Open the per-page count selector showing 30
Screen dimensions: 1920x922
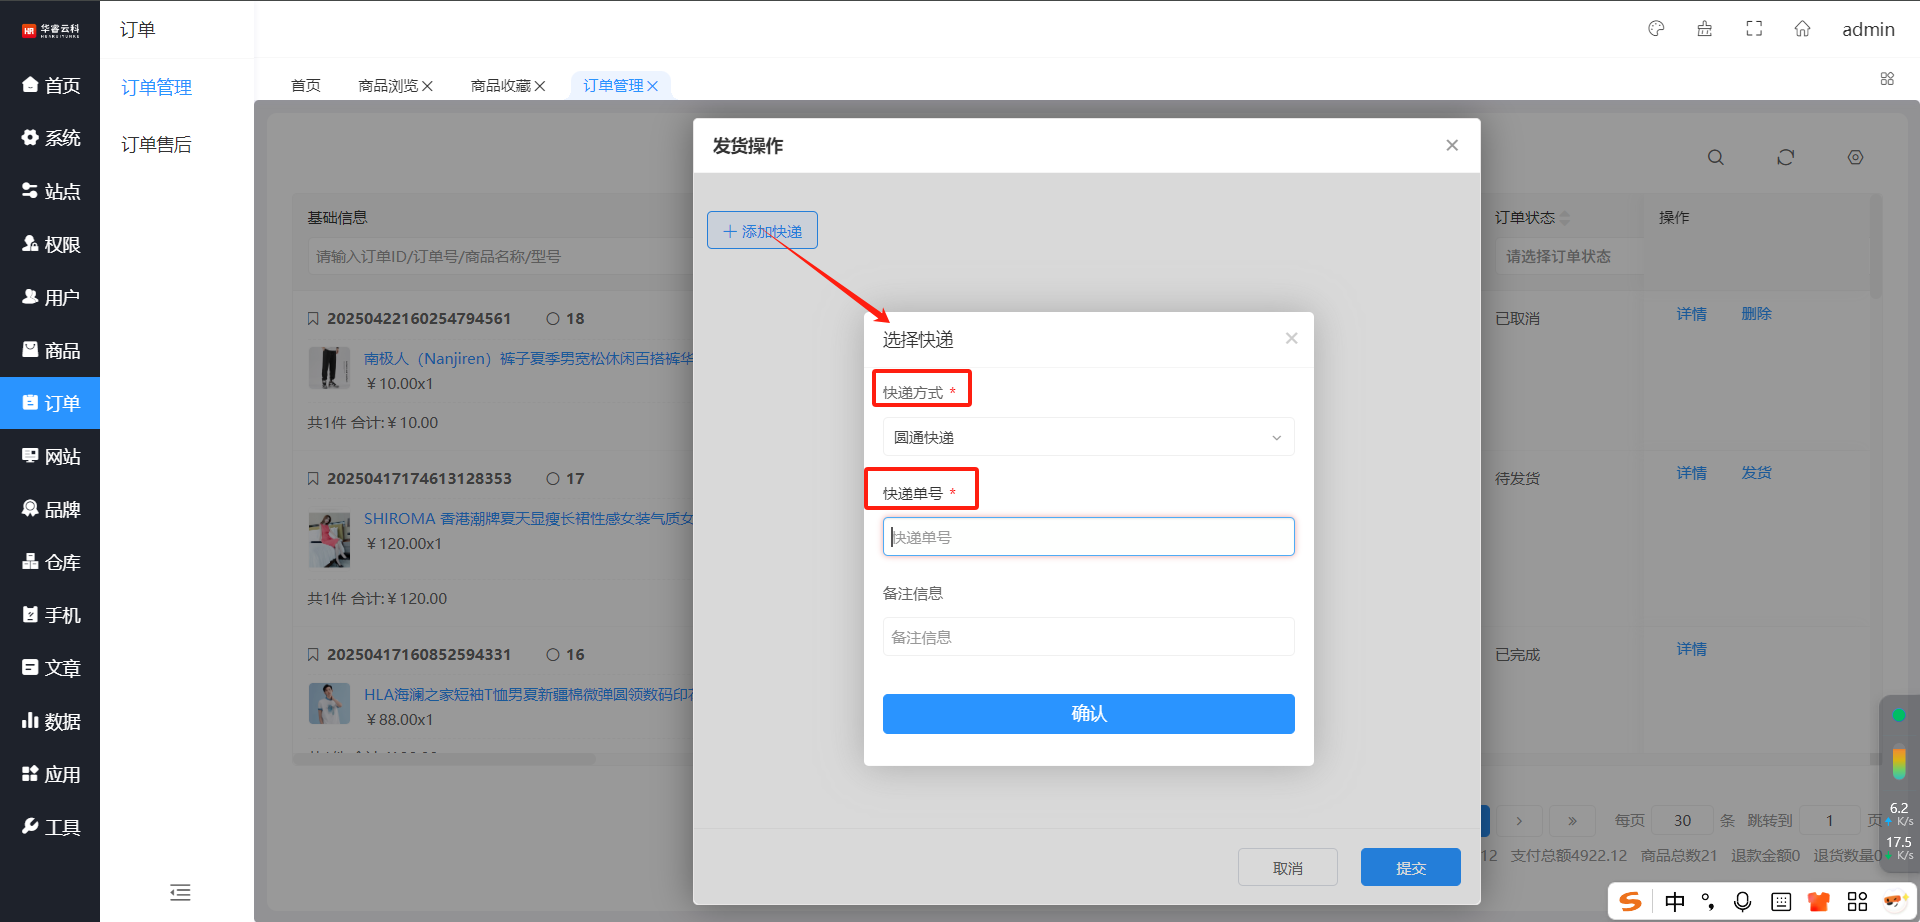click(x=1683, y=821)
